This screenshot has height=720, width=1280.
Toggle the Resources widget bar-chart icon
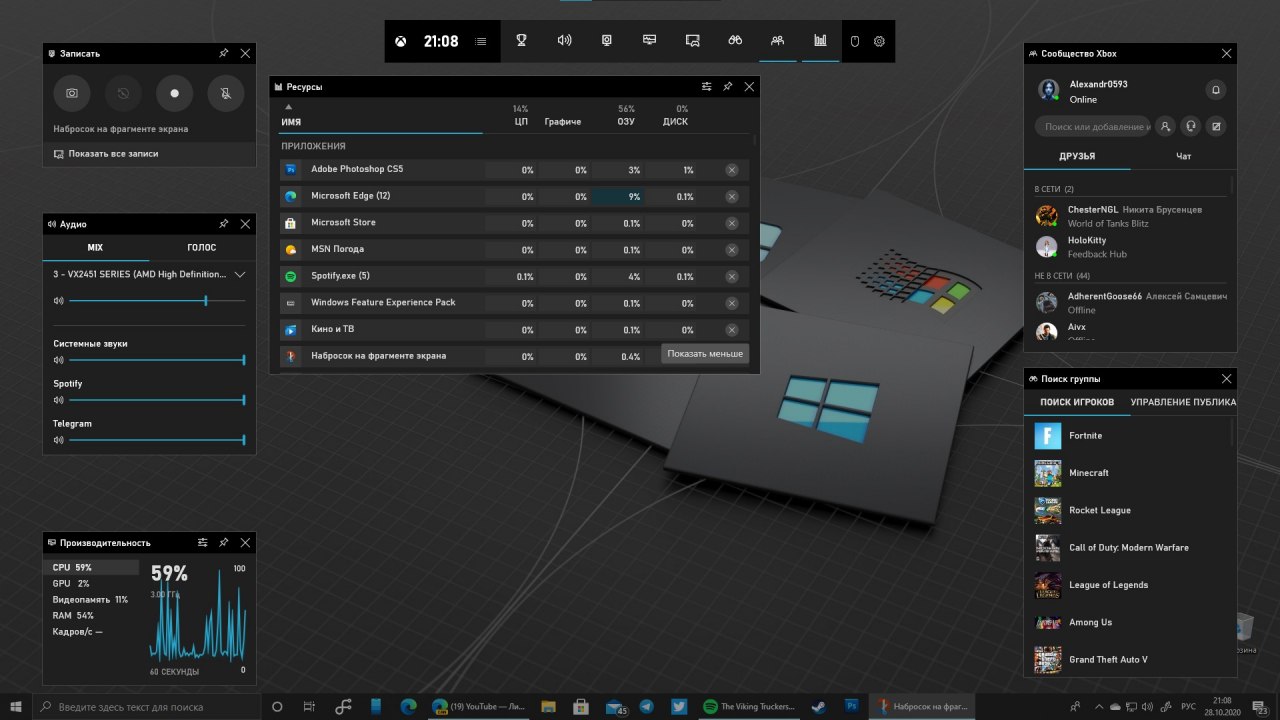(x=820, y=41)
